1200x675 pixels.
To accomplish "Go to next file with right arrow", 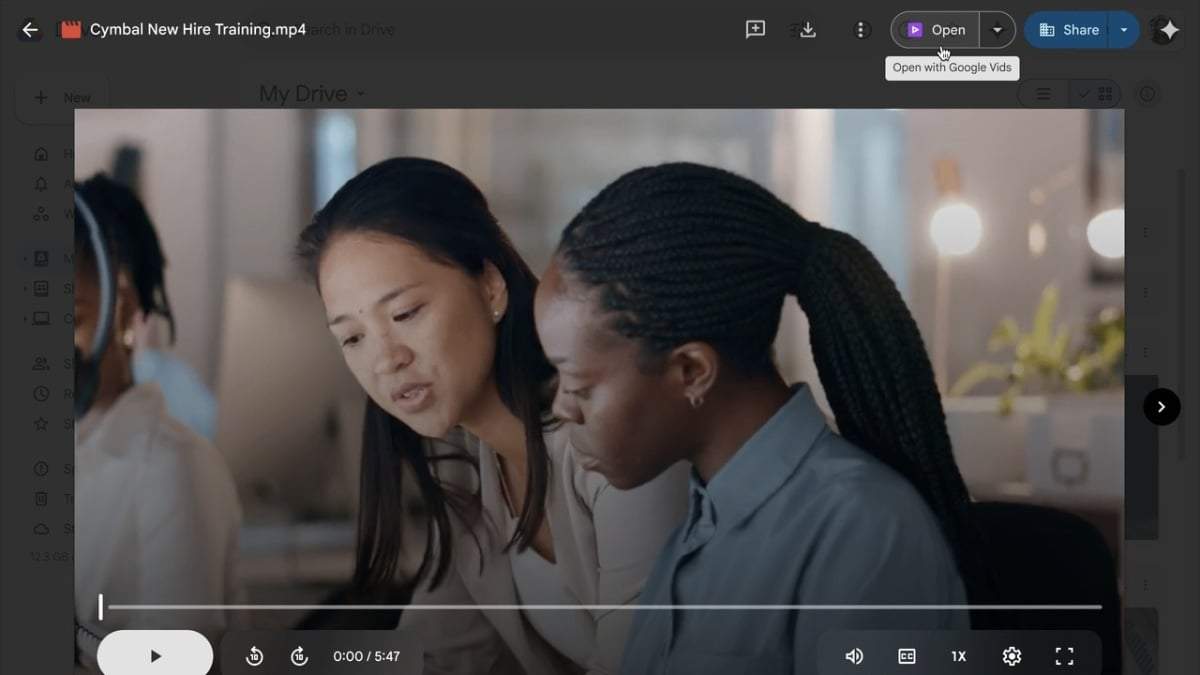I will [1161, 407].
